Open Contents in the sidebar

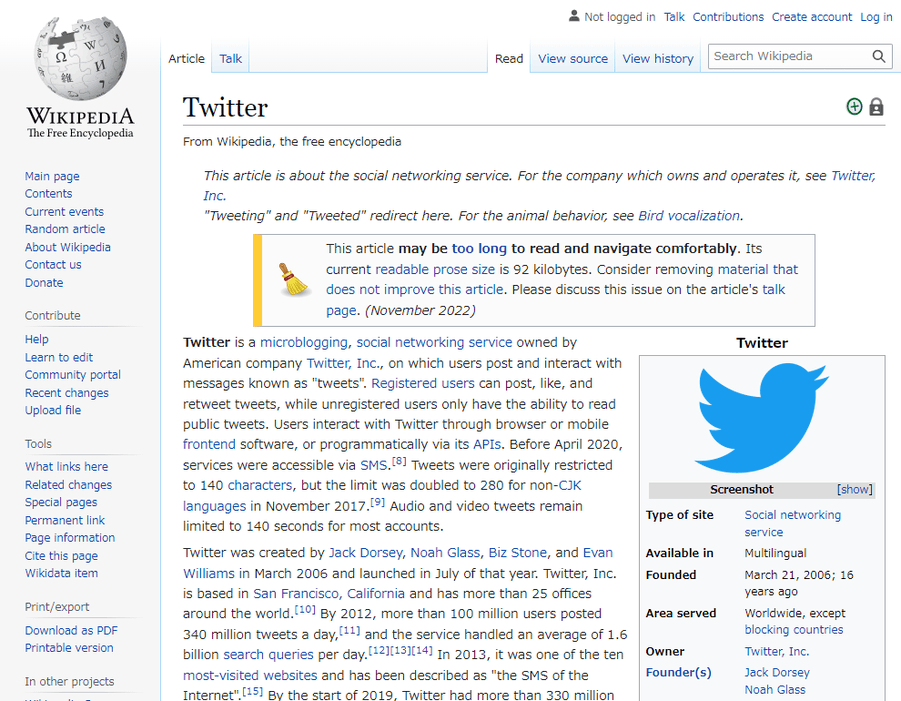[x=48, y=194]
